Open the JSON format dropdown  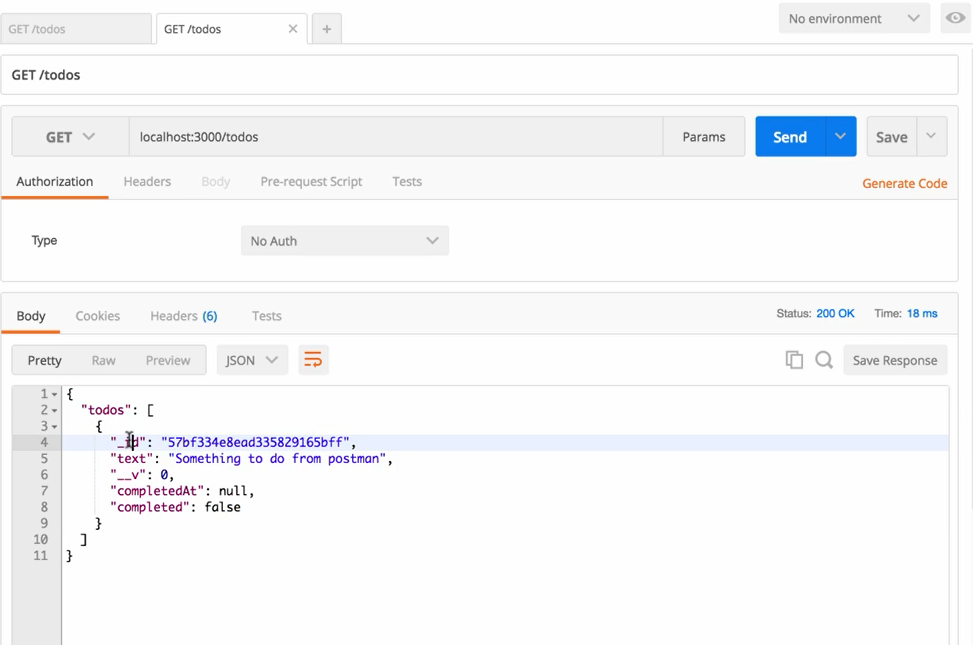click(x=252, y=360)
